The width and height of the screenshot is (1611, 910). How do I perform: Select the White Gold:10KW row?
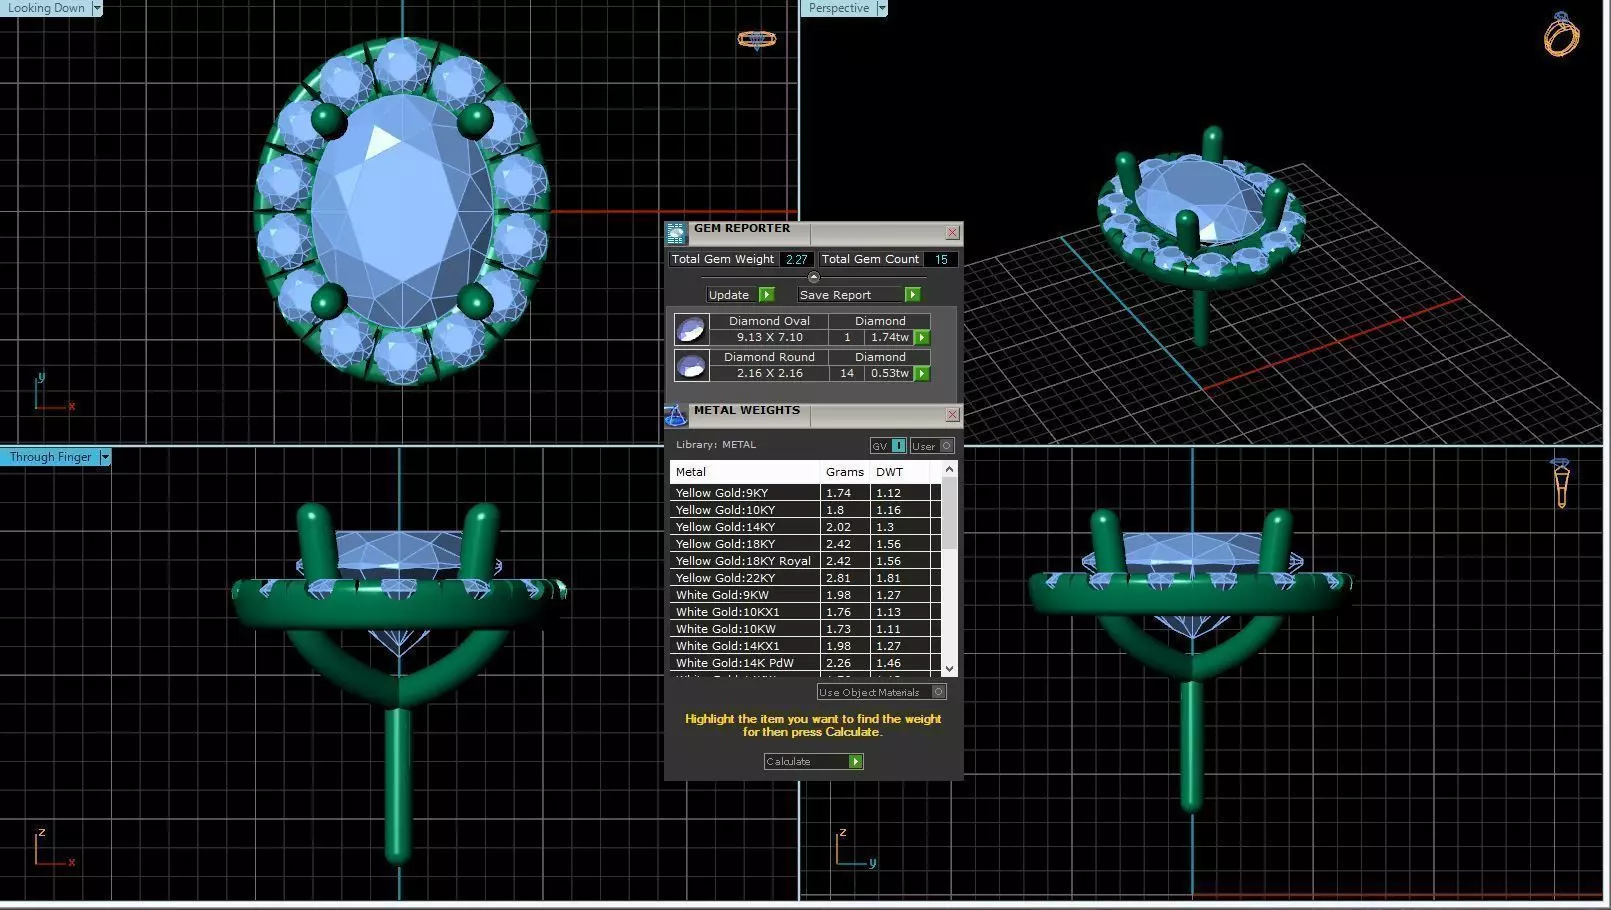[x=805, y=629]
